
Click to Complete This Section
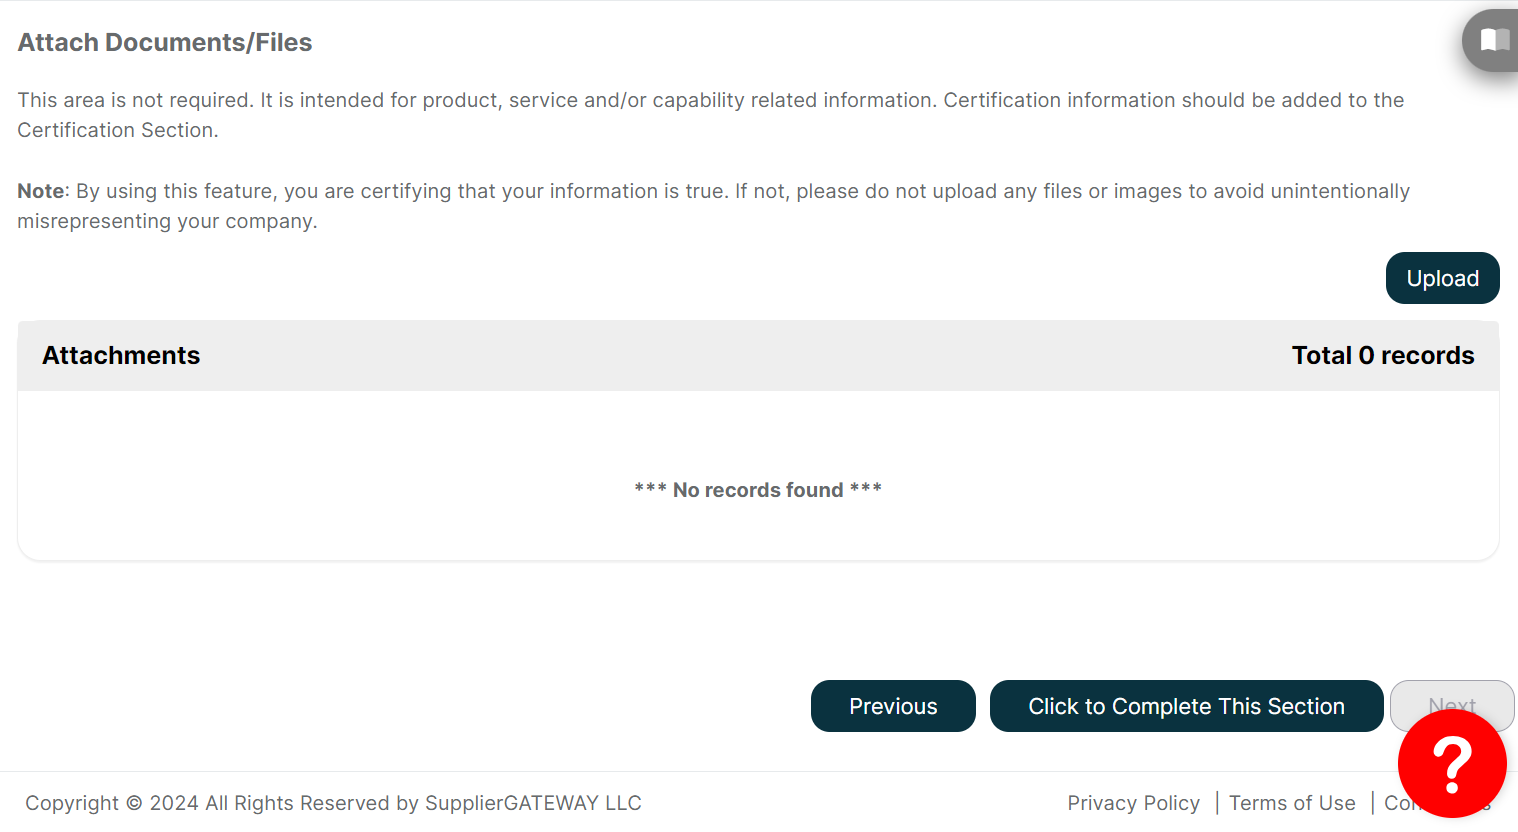[x=1186, y=706]
